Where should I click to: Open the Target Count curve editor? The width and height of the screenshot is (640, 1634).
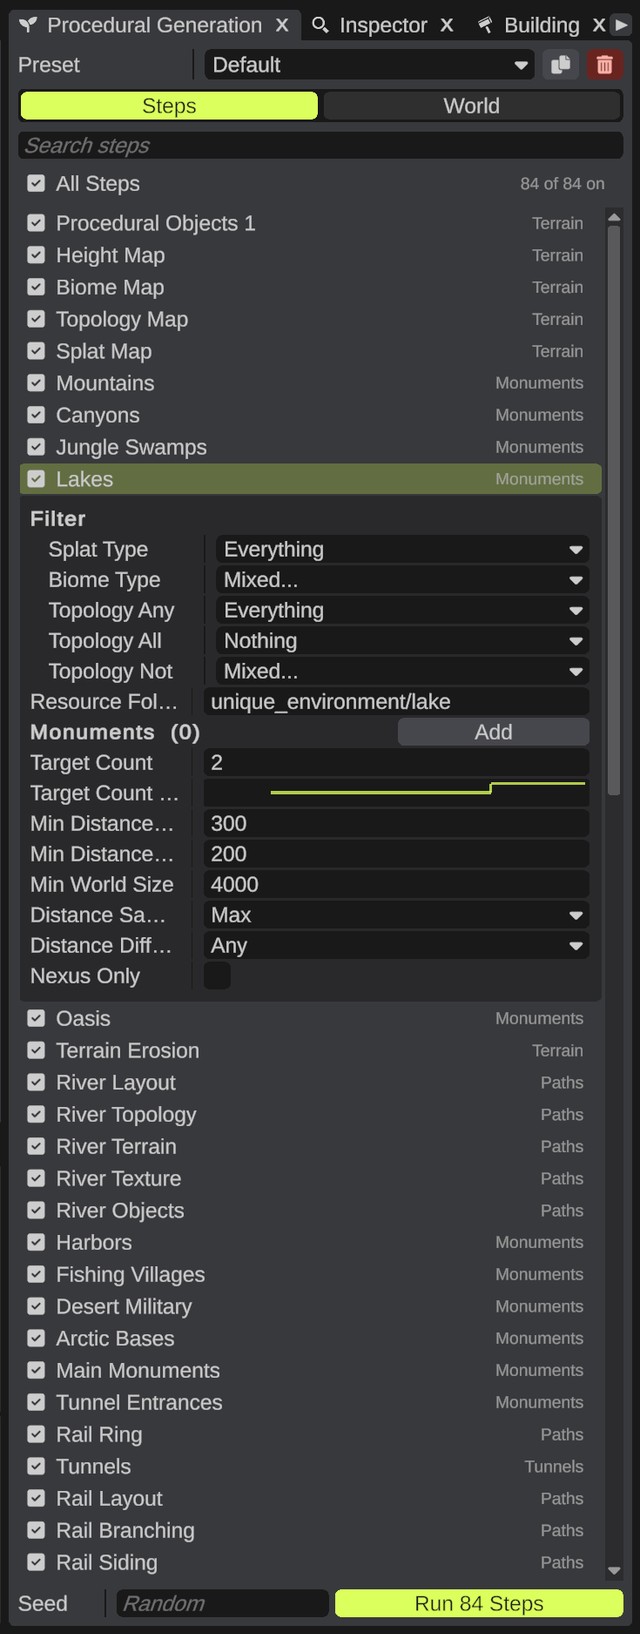[396, 793]
